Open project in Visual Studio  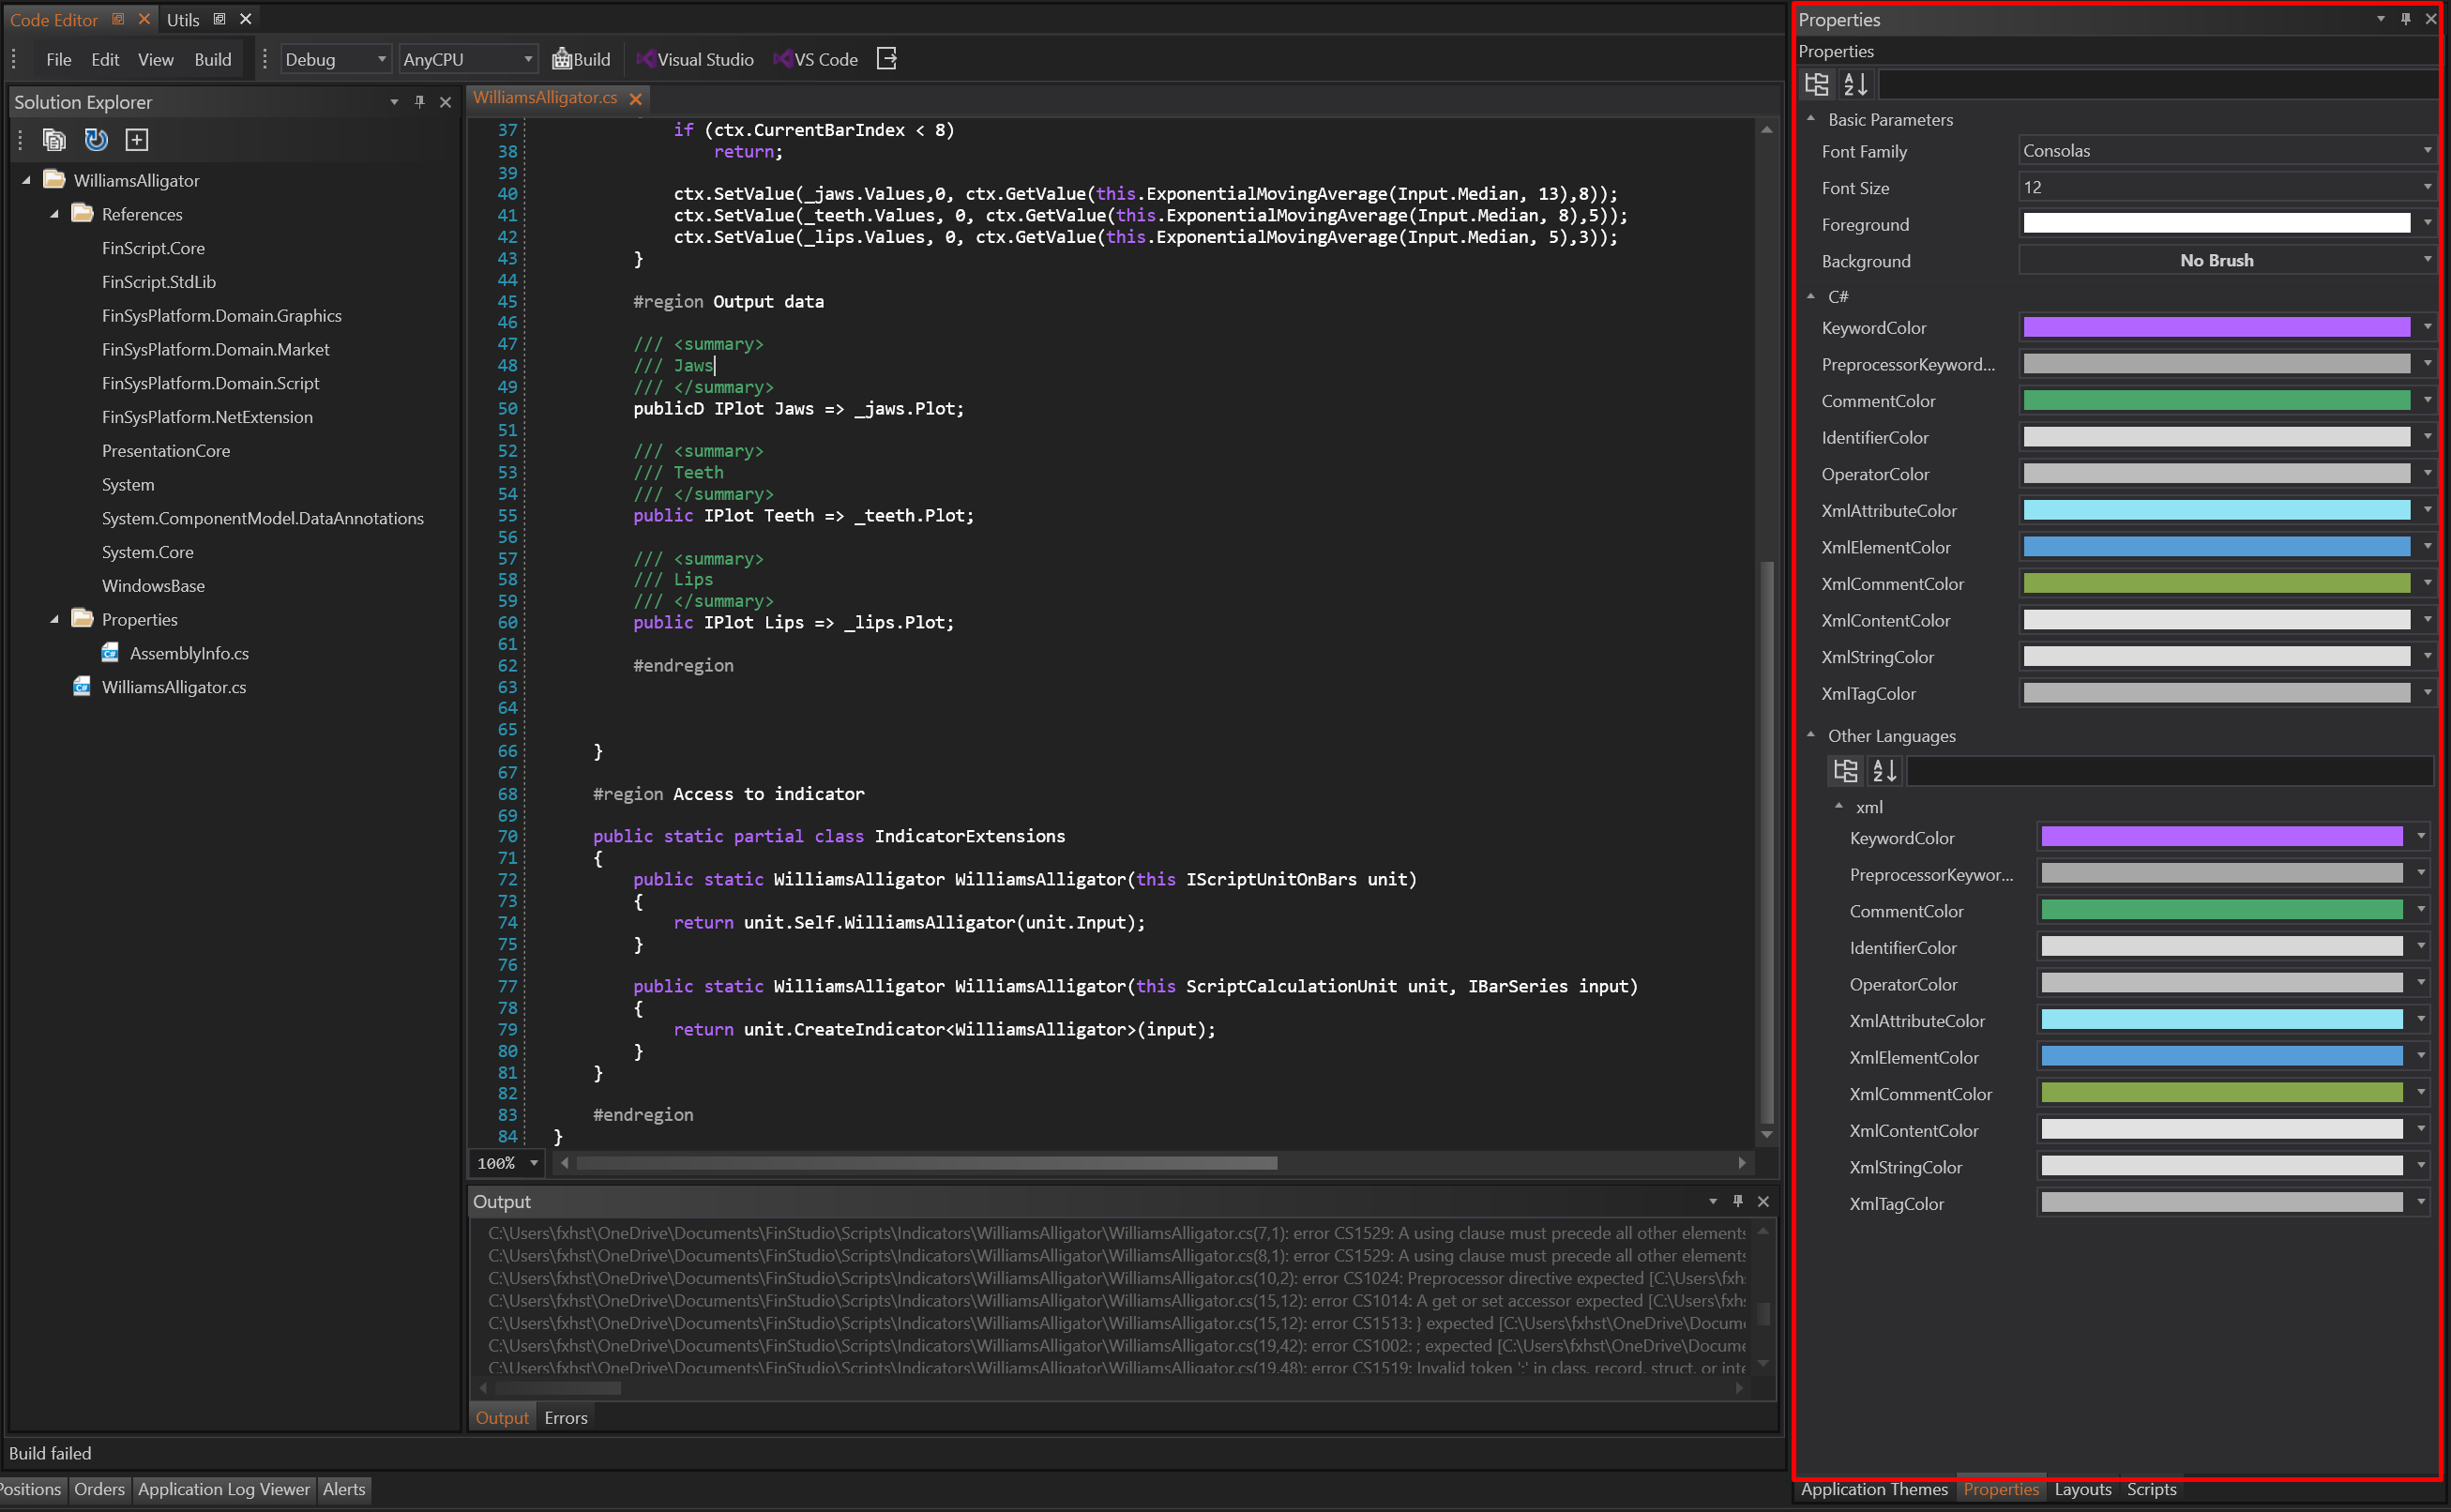pos(695,59)
